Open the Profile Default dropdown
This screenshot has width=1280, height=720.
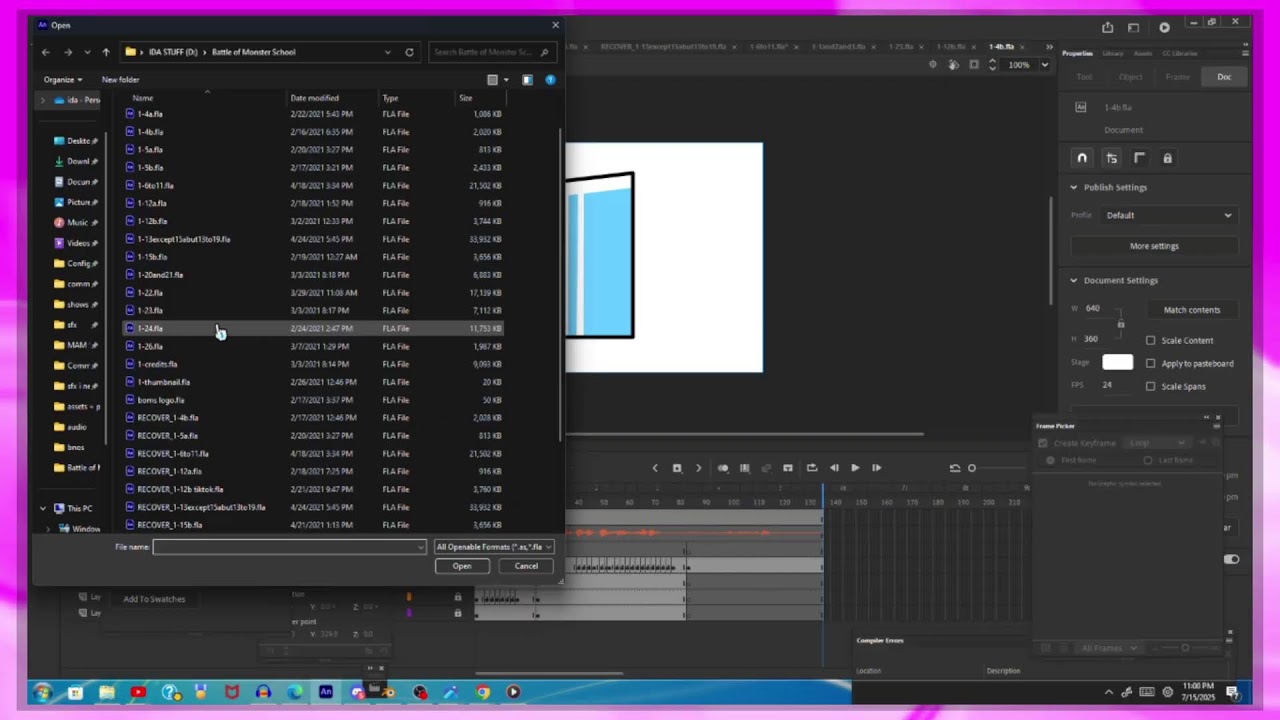1169,215
